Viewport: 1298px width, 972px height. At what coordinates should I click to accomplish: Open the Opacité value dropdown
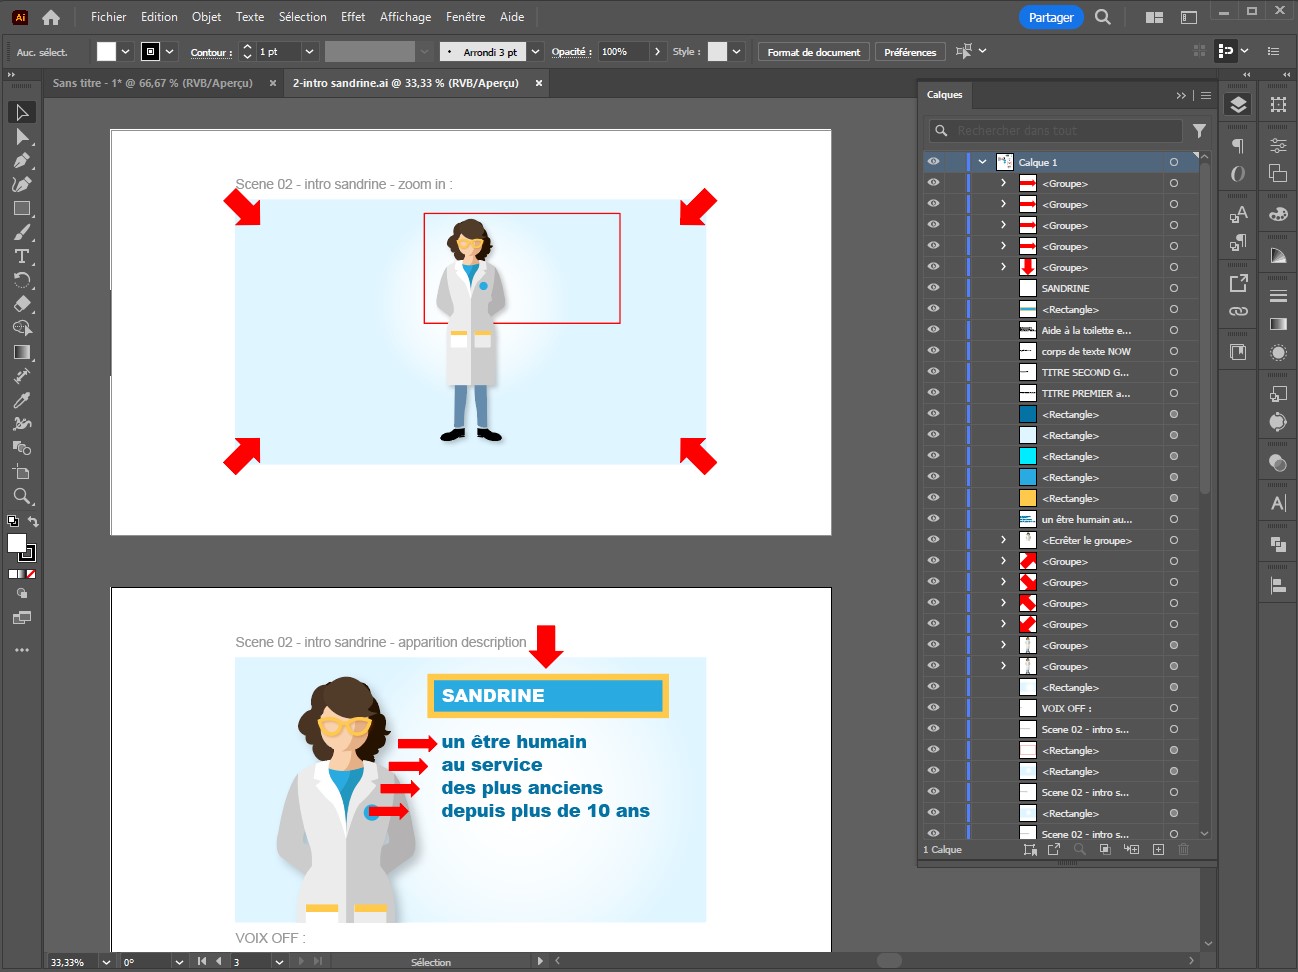[656, 52]
